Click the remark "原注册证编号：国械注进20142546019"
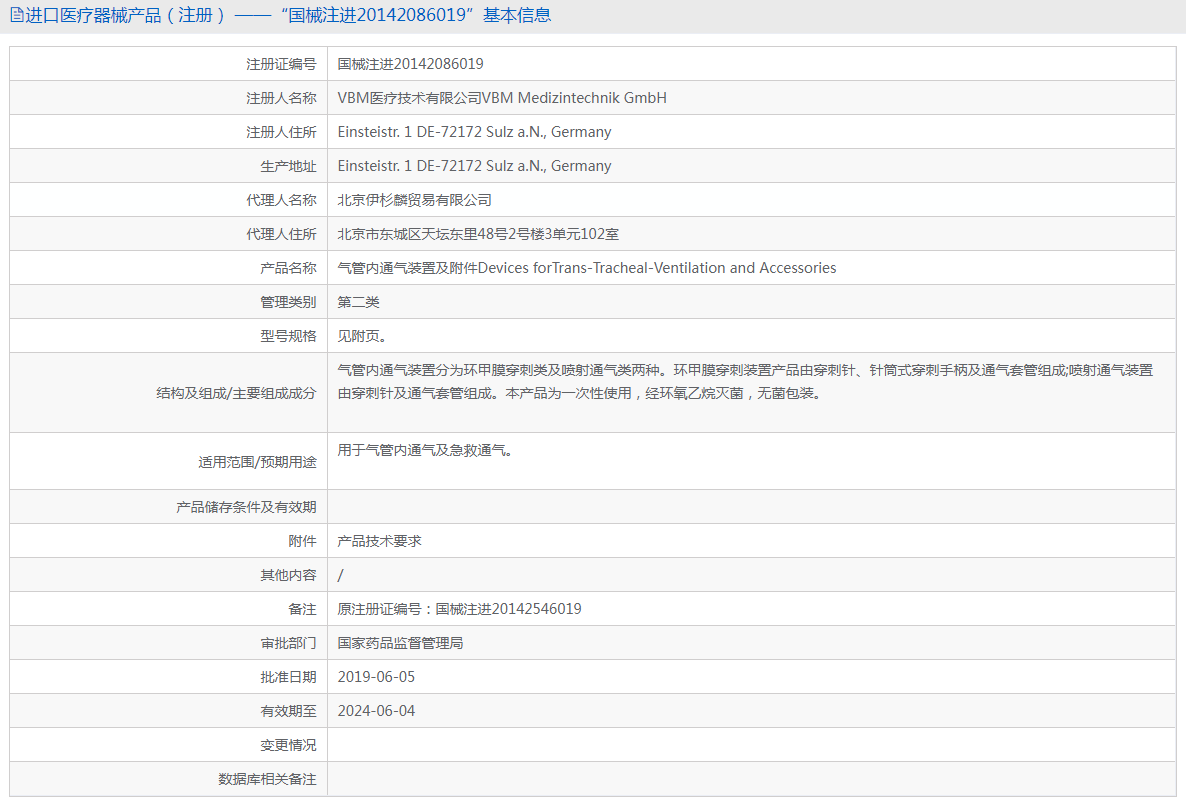1186x803 pixels. (x=459, y=609)
